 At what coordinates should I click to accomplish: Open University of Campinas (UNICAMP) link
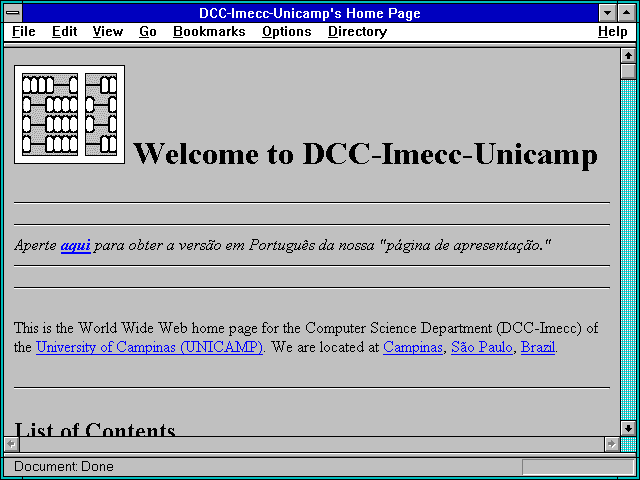tap(149, 347)
